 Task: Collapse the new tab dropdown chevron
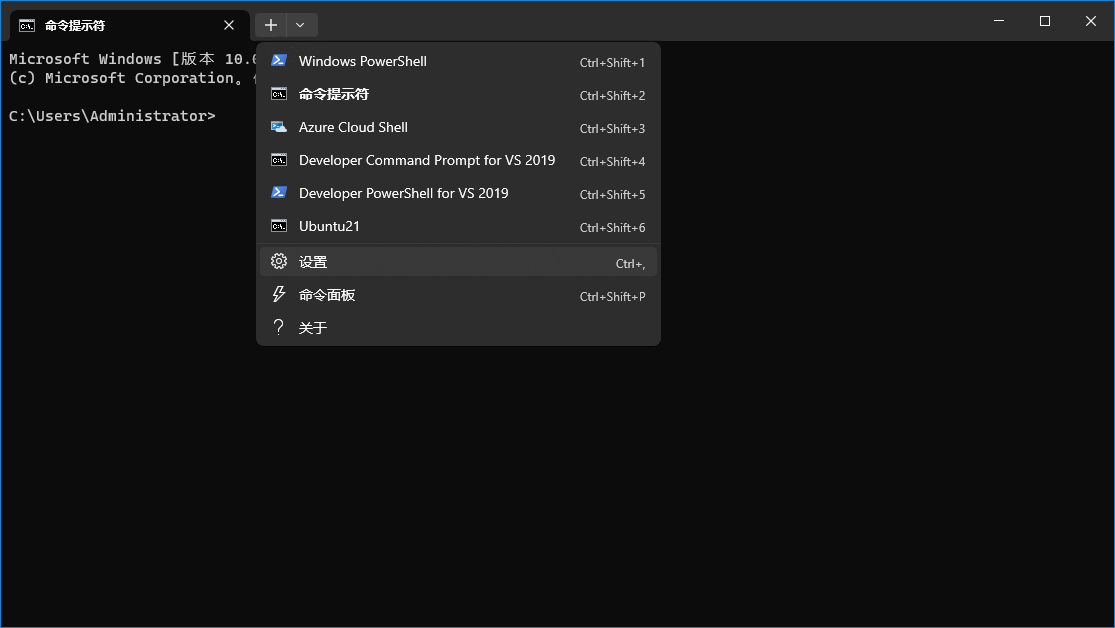[x=300, y=25]
